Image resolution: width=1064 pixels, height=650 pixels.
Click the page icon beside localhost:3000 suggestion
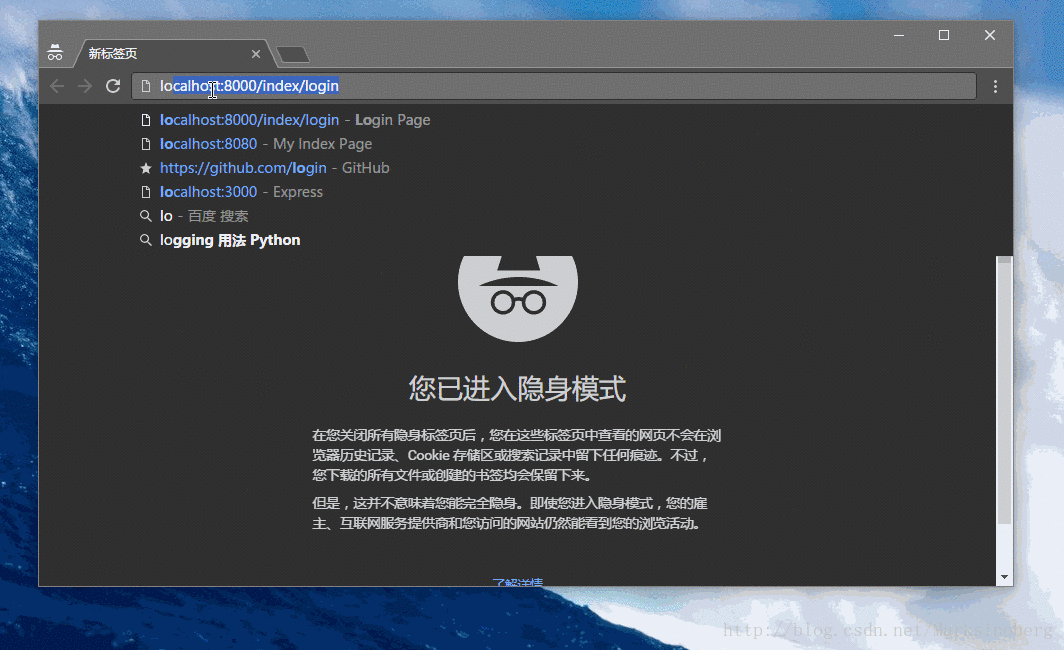[145, 192]
